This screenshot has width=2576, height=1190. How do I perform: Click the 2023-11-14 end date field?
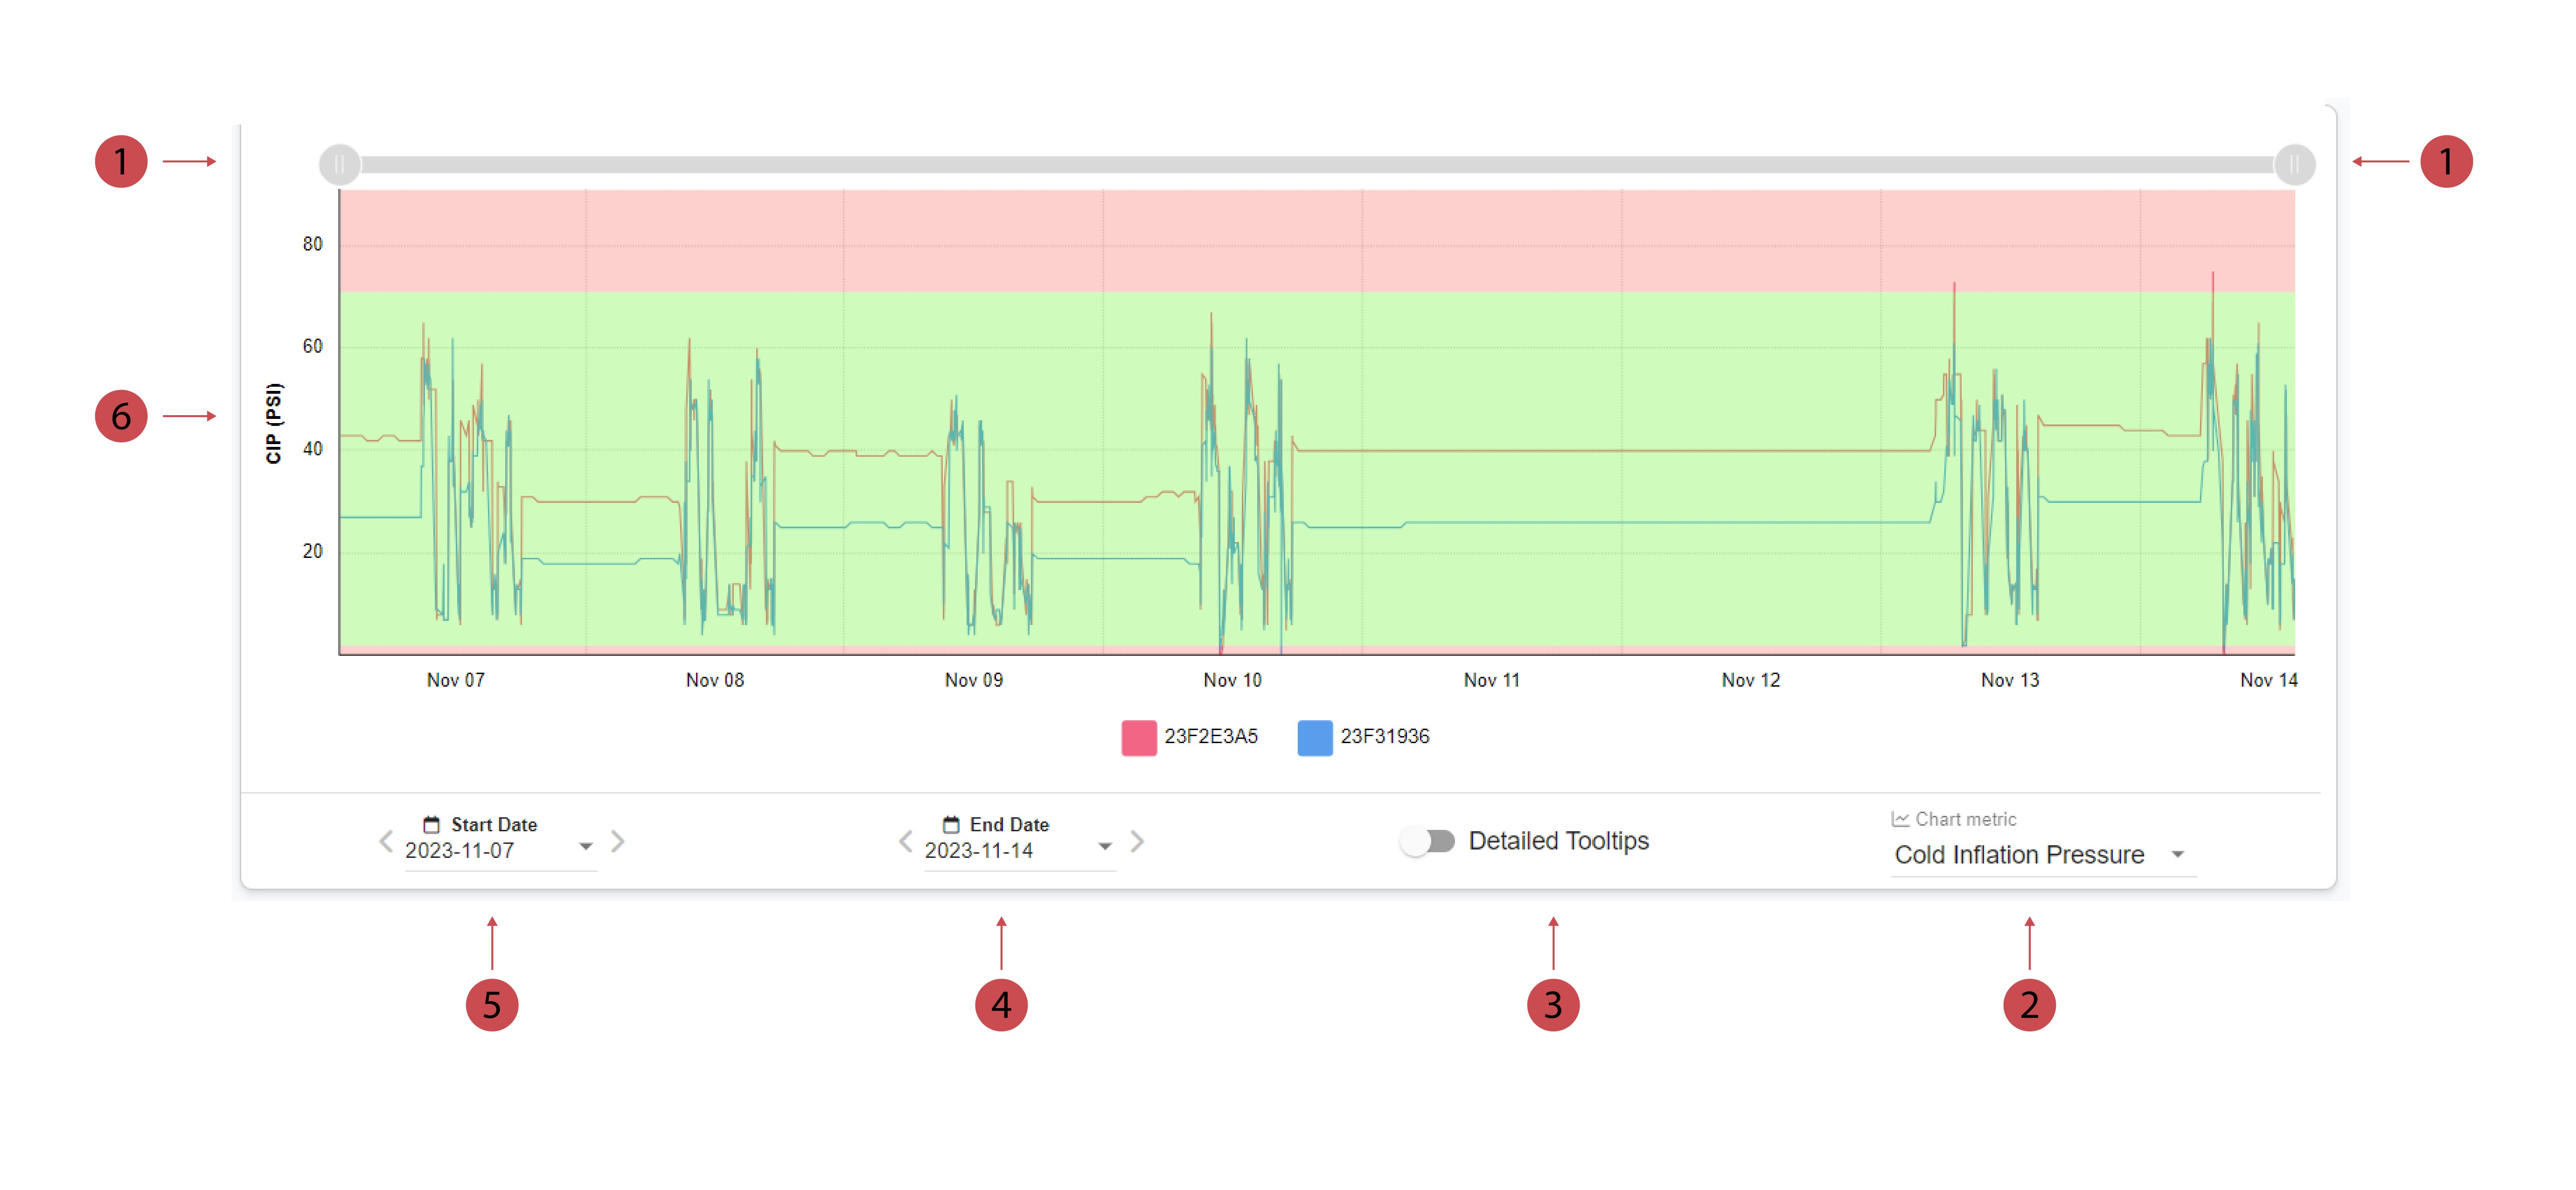(x=979, y=850)
